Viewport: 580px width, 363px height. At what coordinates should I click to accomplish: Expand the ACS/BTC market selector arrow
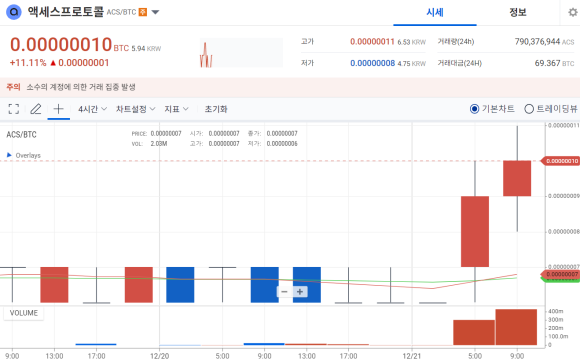[155, 12]
